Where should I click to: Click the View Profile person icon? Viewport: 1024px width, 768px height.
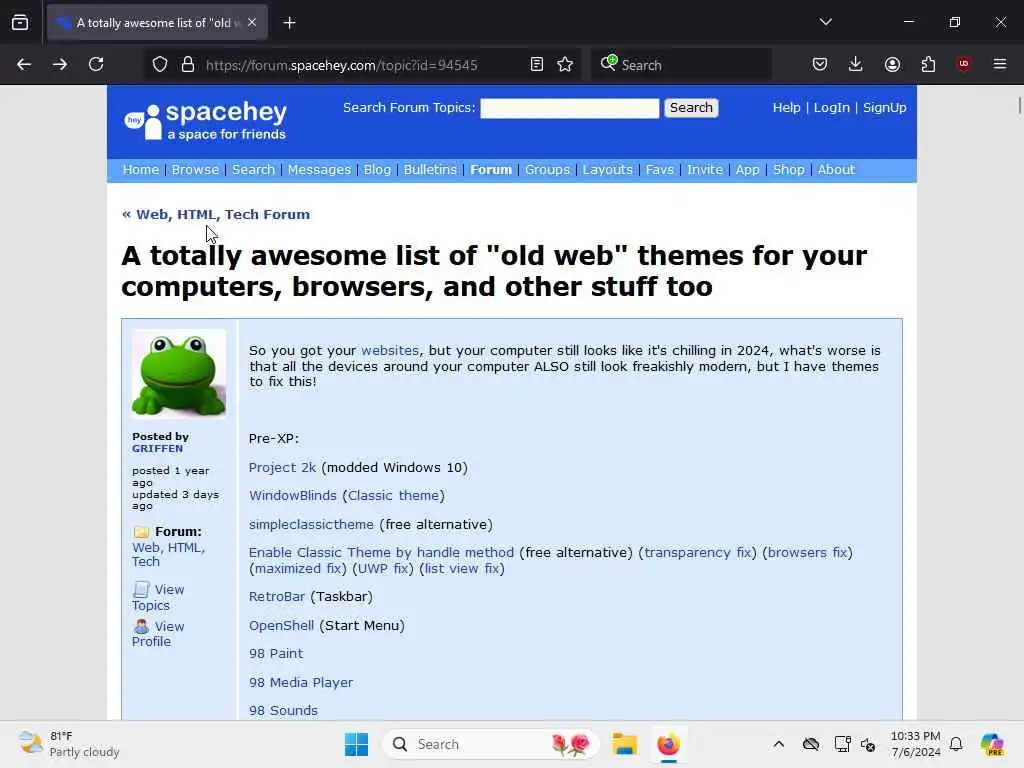click(141, 626)
